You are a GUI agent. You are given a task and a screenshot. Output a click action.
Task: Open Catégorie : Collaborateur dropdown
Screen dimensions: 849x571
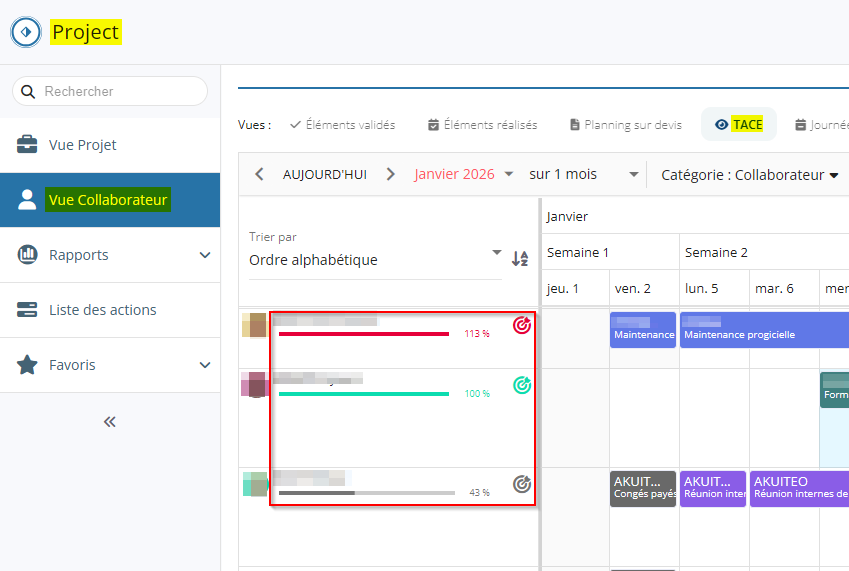tap(749, 175)
